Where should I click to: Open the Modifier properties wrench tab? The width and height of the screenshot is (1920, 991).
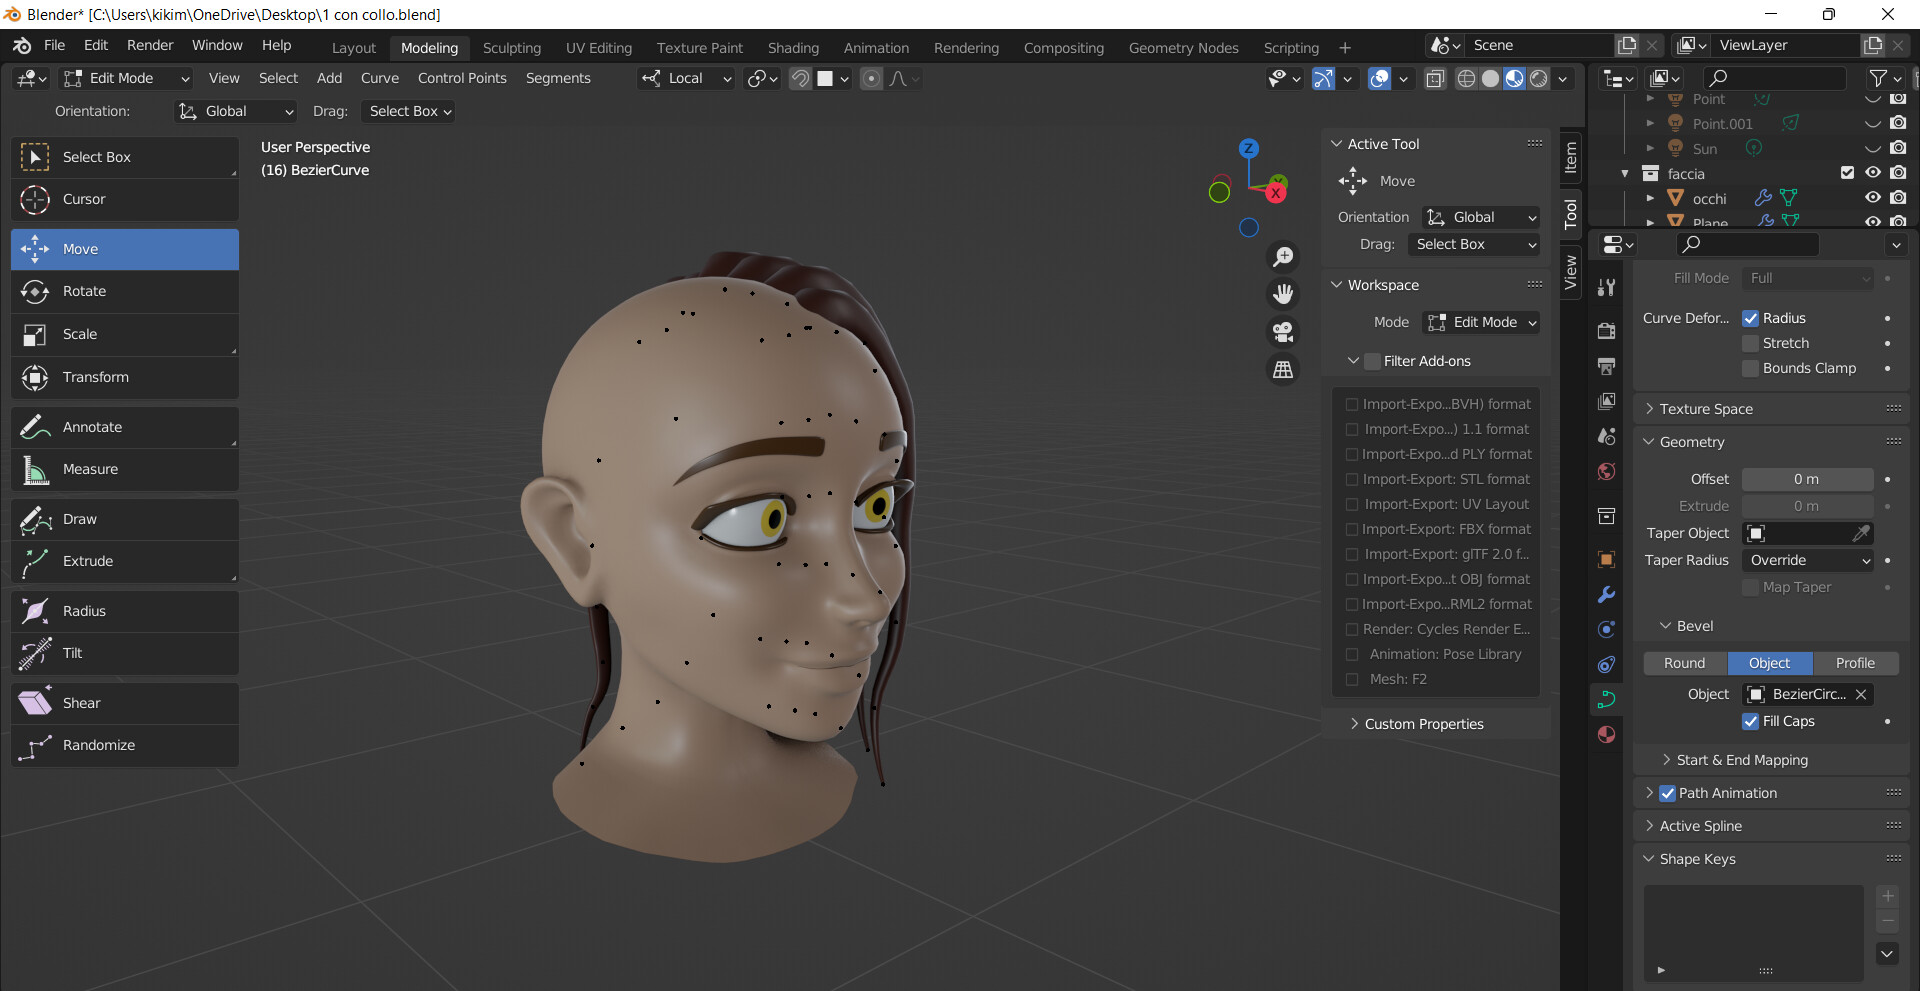1606,594
